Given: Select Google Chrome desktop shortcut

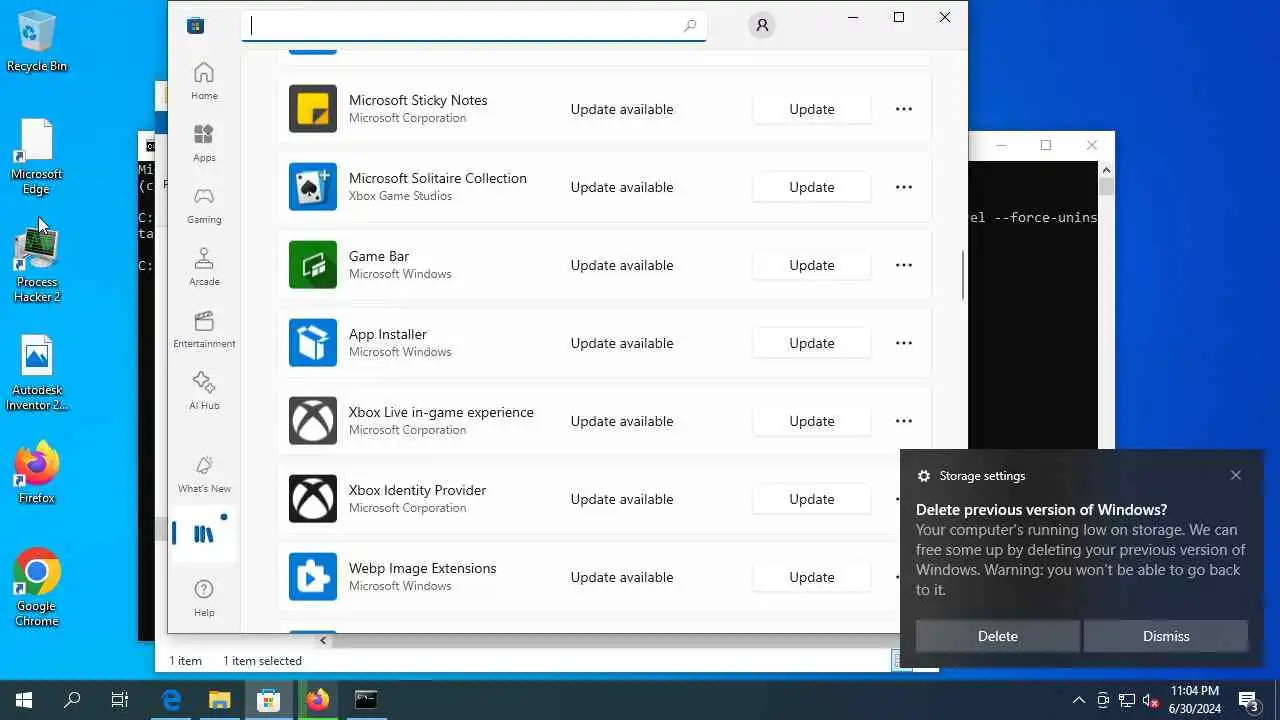Looking at the screenshot, I should (37, 588).
